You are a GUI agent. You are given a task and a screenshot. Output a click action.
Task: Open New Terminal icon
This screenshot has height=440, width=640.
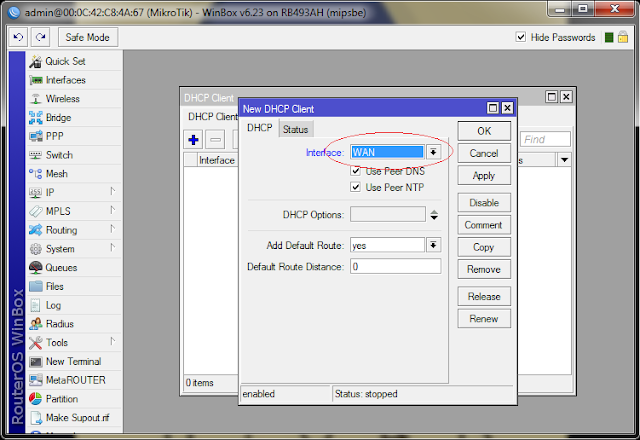36,362
